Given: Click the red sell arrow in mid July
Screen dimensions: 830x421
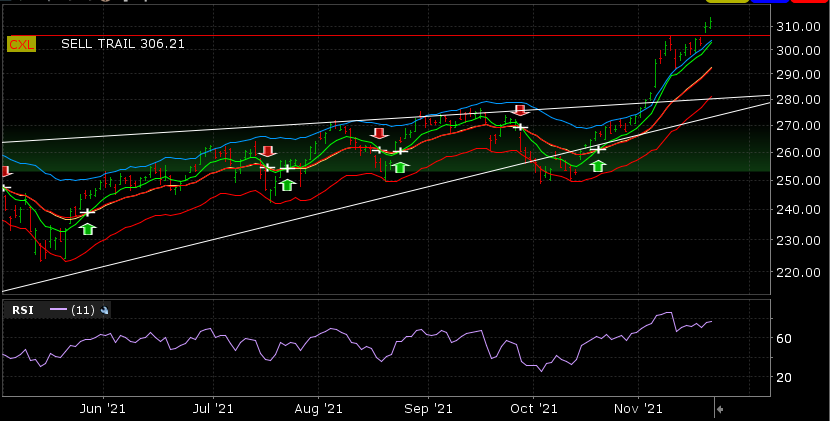Looking at the screenshot, I should coord(268,151).
